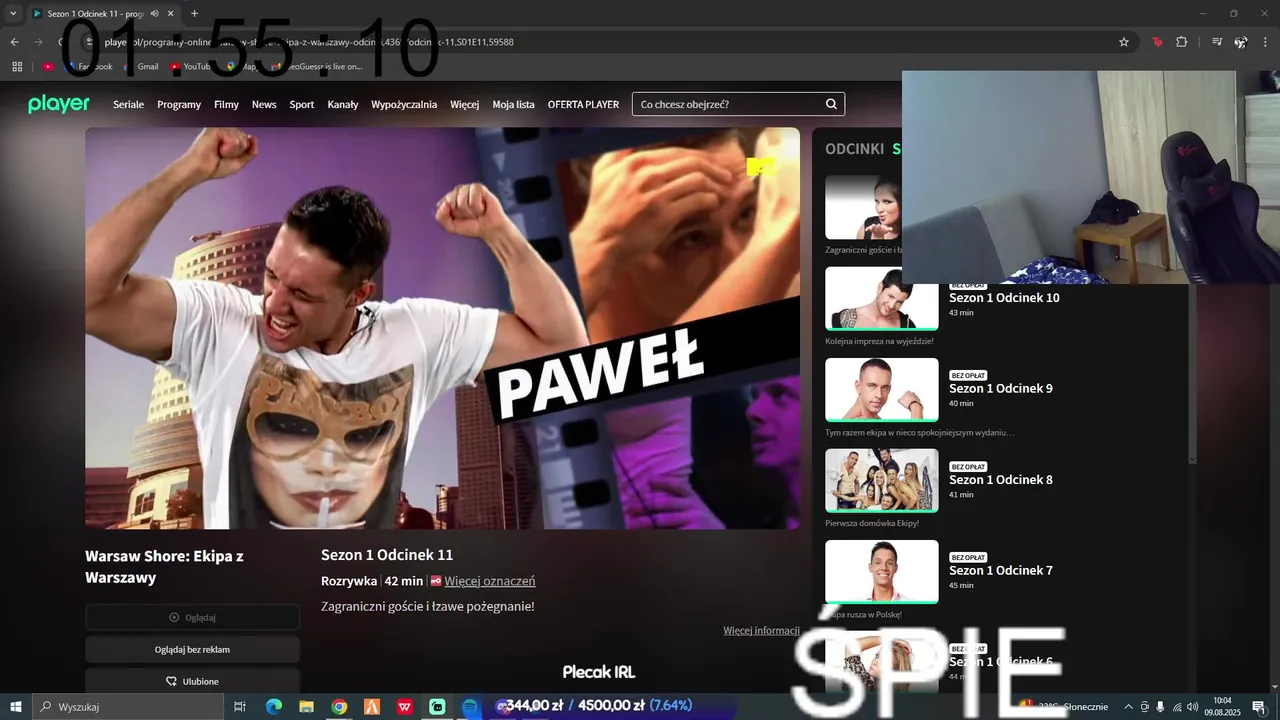Screen dimensions: 1280x720
Task: Open Sezon 1 Odcinek 7 thumbnail
Action: pyautogui.click(x=881, y=572)
